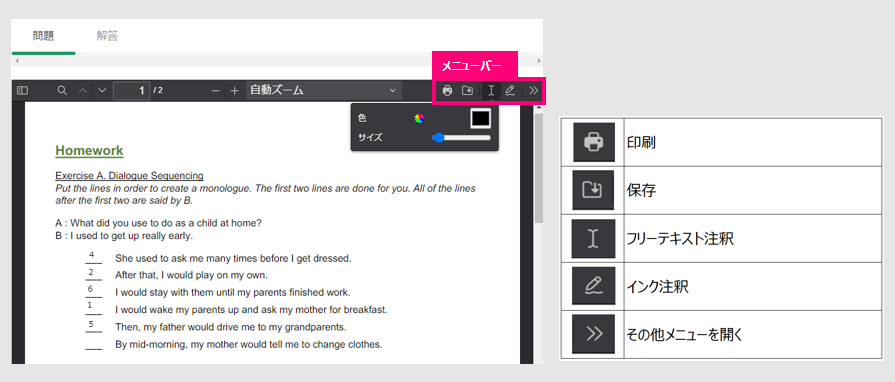The image size is (895, 382).
Task: Click the page number field showing 1
Action: 132,90
